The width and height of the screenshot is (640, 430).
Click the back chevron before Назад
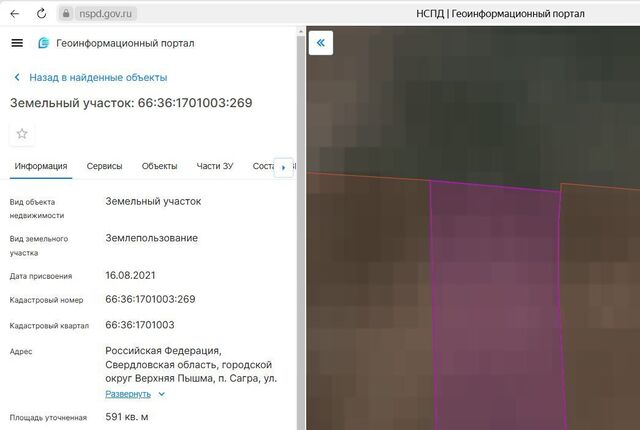click(x=17, y=77)
